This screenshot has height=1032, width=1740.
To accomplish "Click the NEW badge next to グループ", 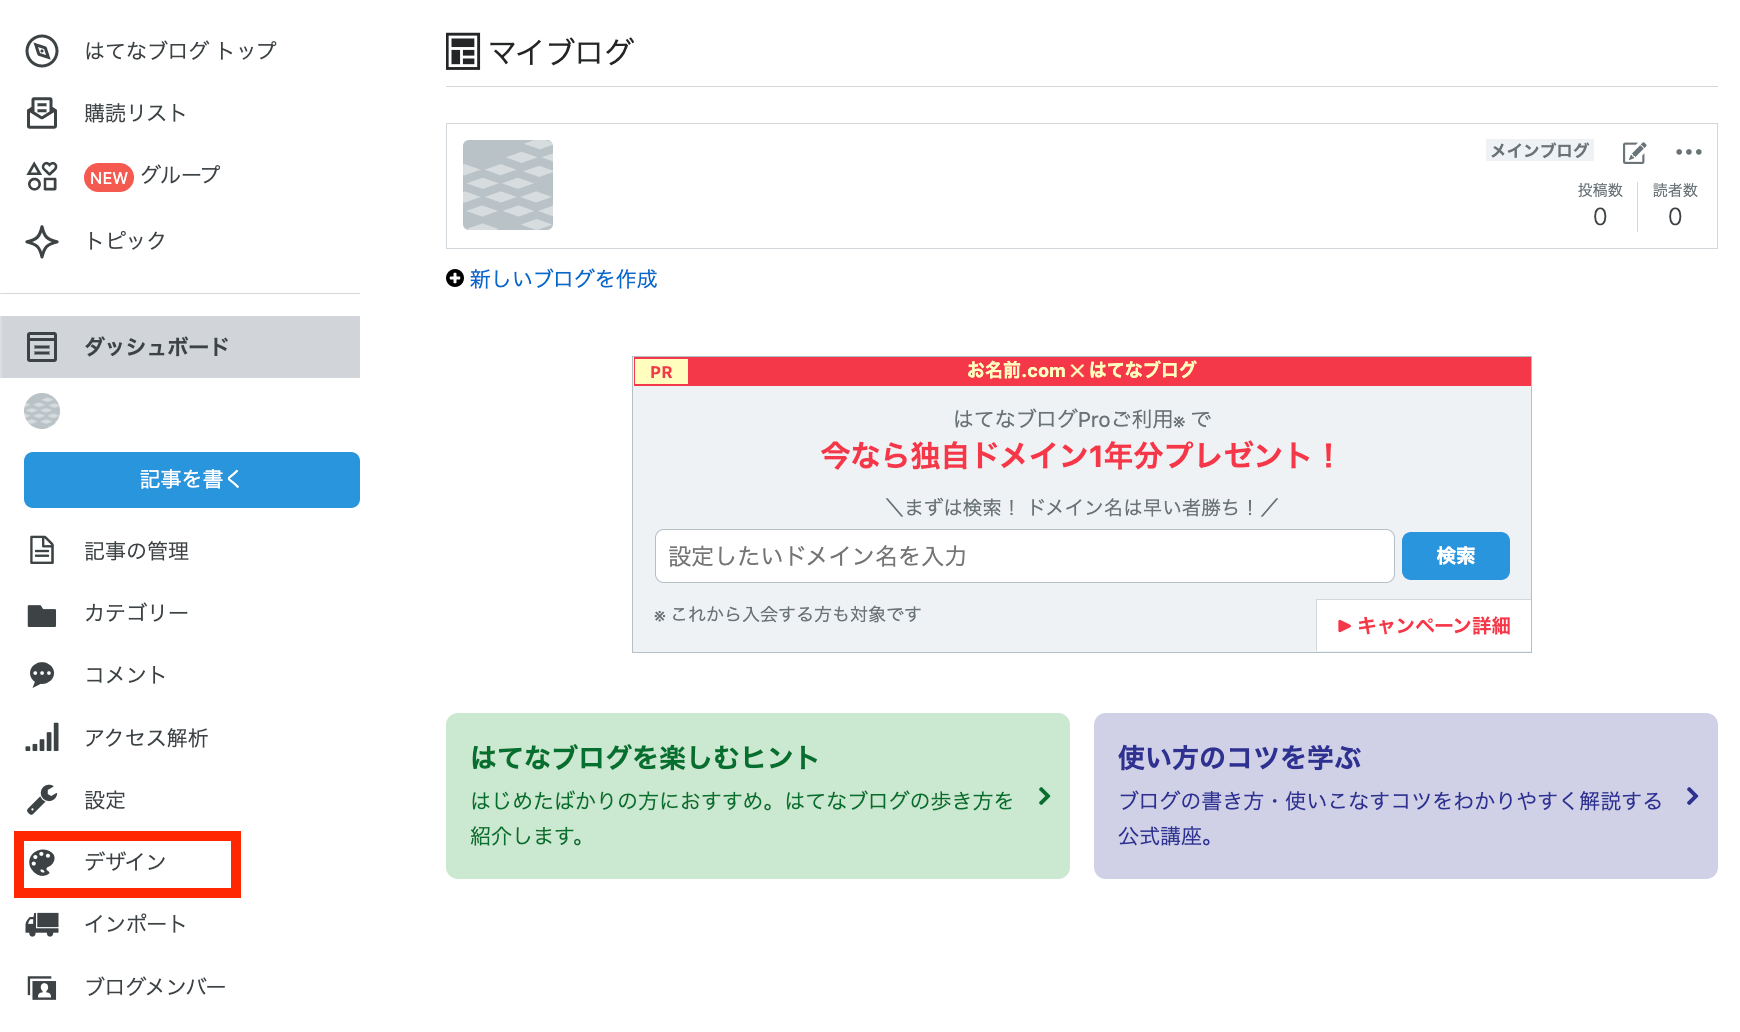I will [x=109, y=177].
